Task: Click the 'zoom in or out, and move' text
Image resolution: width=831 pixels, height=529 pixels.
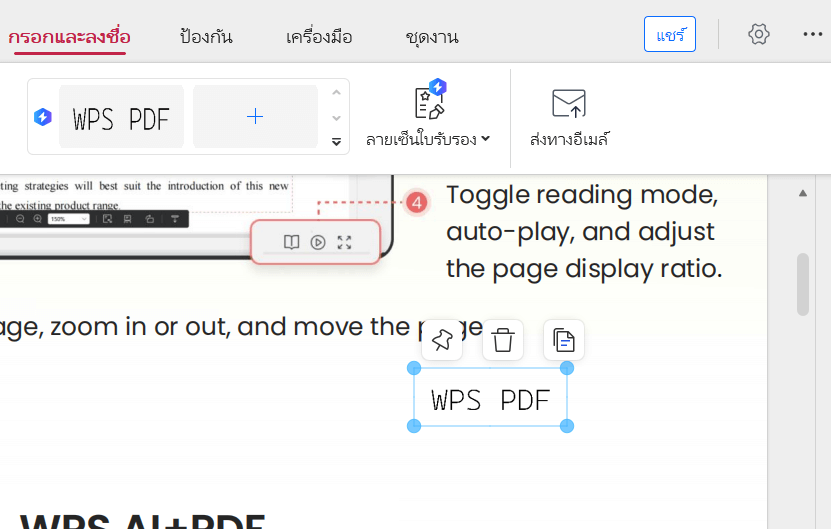Action: pos(208,327)
